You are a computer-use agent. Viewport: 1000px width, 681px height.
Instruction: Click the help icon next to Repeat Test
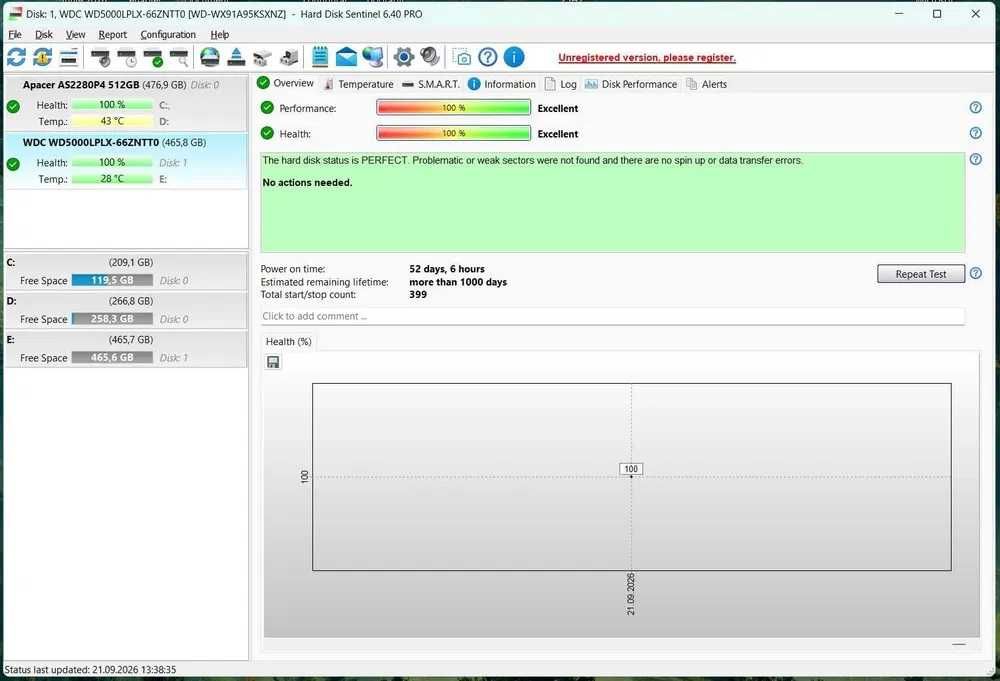pyautogui.click(x=976, y=273)
